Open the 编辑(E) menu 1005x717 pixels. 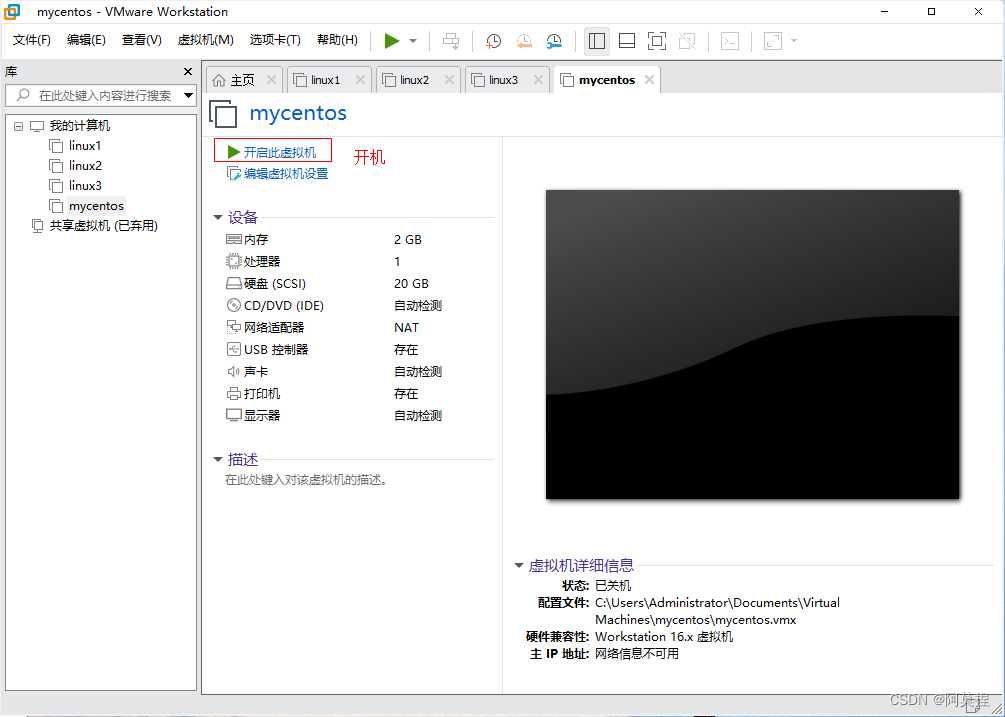pos(86,40)
